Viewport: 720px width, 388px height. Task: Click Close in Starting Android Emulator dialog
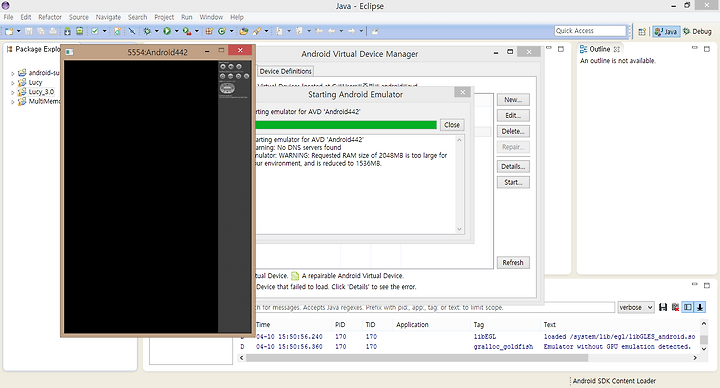(x=452, y=125)
